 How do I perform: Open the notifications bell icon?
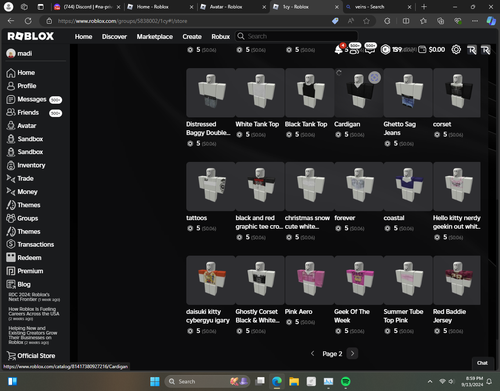pyautogui.click(x=338, y=50)
